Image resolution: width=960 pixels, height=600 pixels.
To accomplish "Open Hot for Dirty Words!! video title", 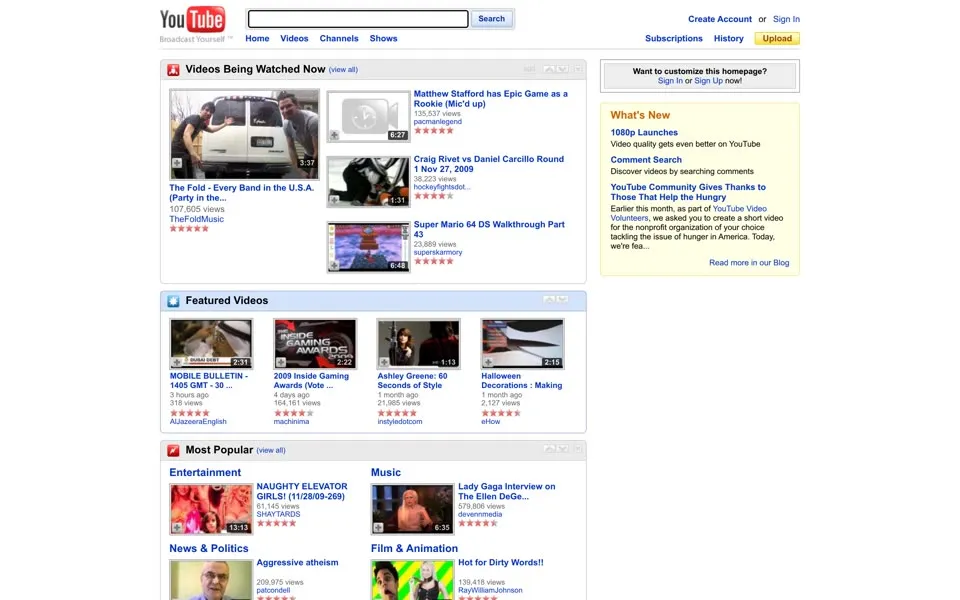I will click(x=501, y=563).
